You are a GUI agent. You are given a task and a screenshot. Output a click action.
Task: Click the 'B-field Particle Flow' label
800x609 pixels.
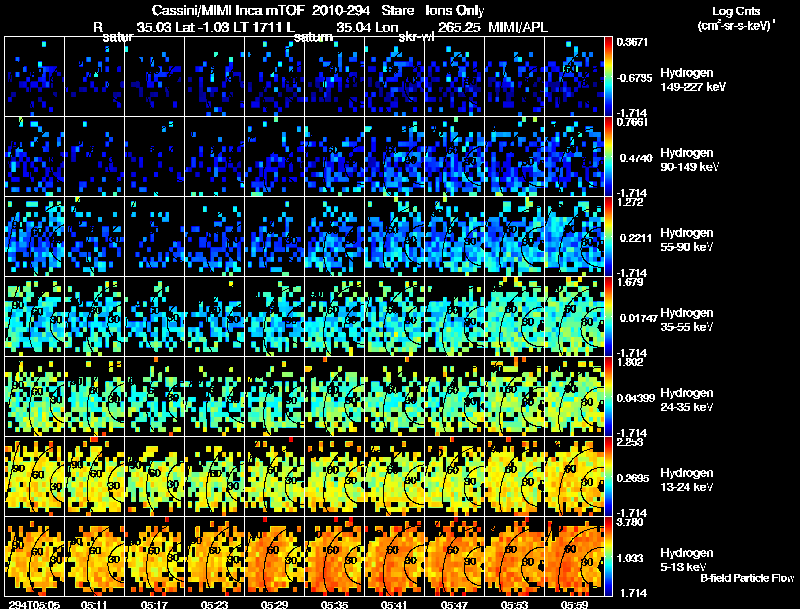747,578
